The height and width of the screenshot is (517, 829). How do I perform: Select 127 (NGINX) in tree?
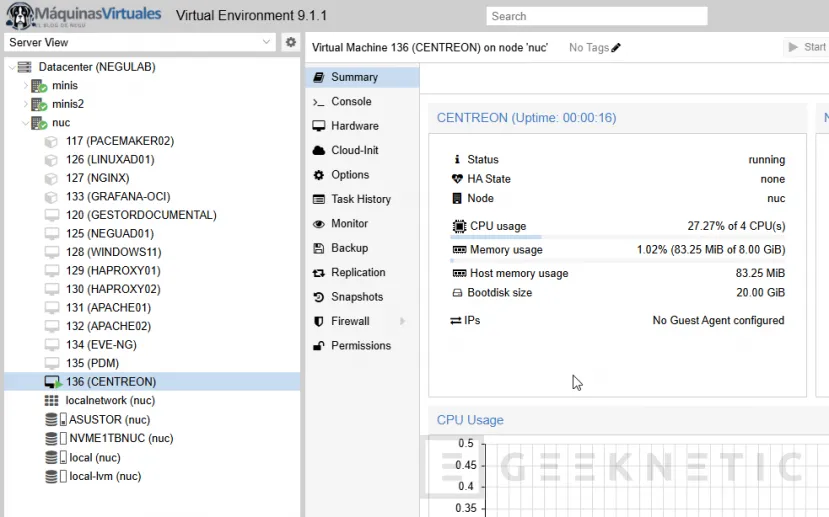(152, 178)
